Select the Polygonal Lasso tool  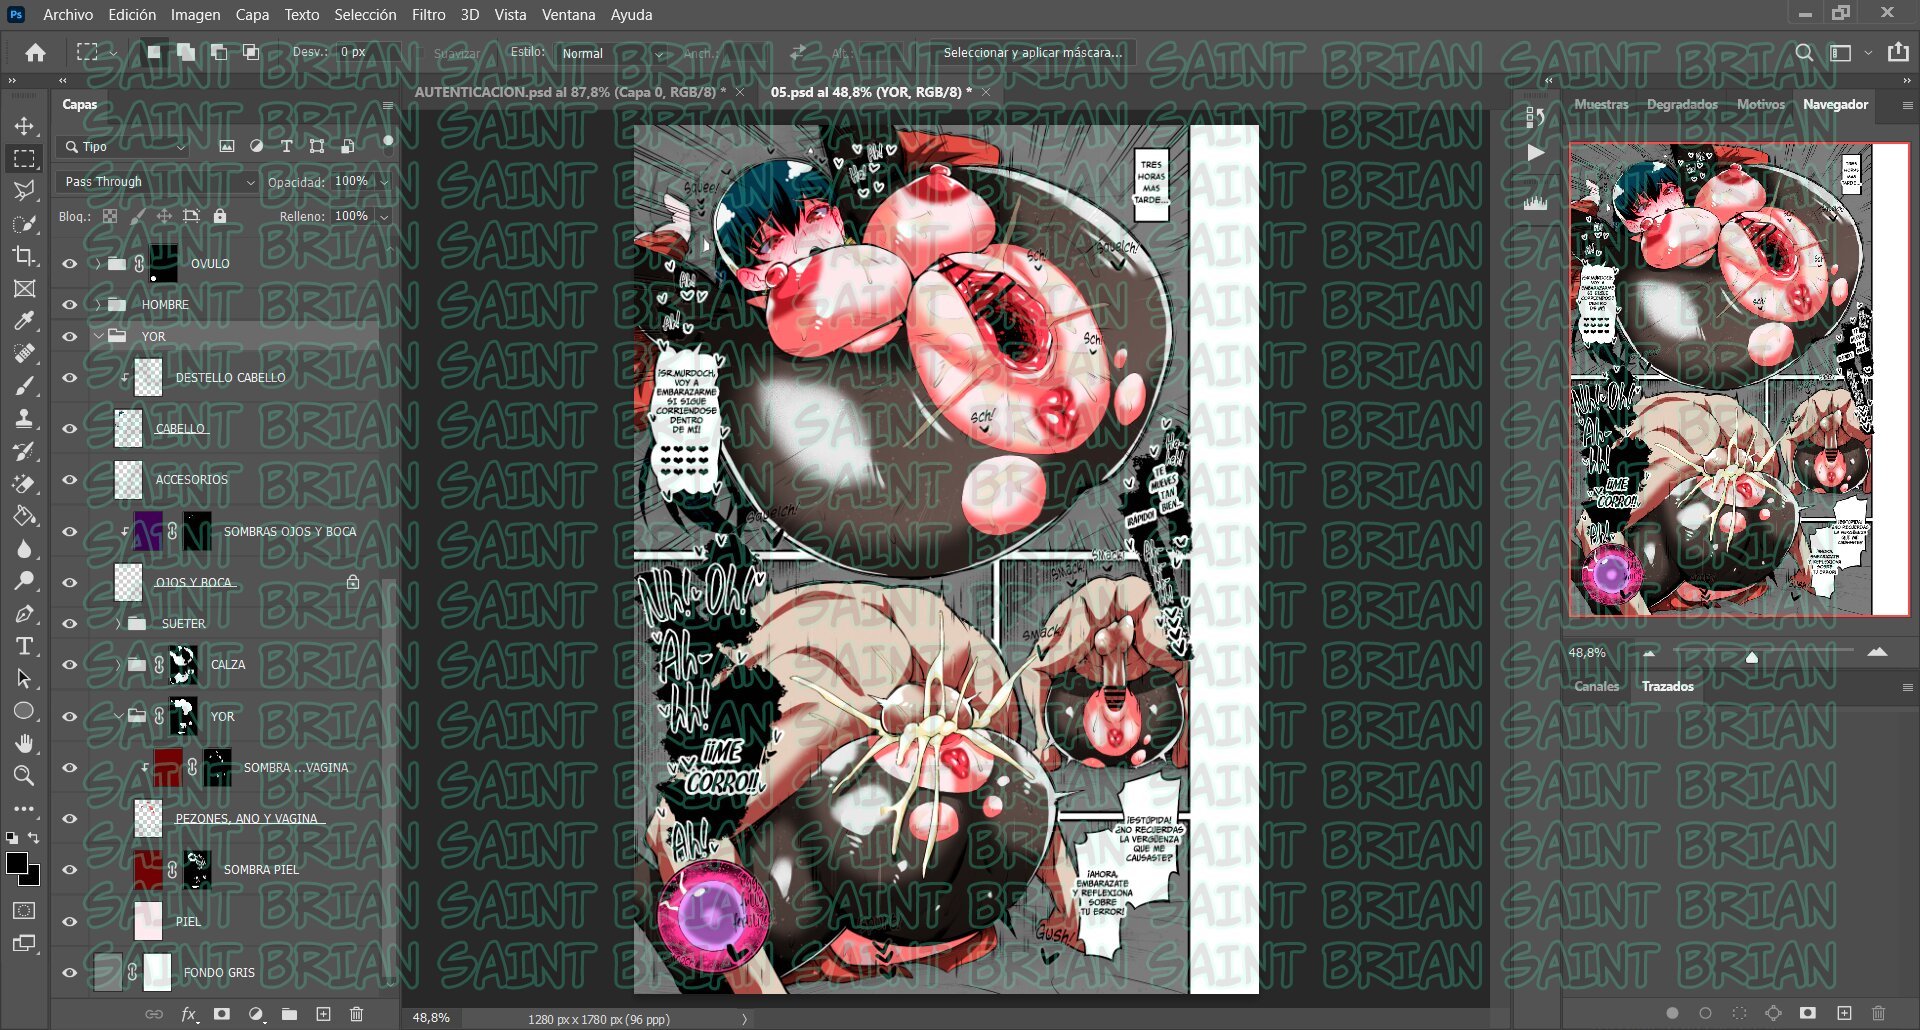pos(24,191)
